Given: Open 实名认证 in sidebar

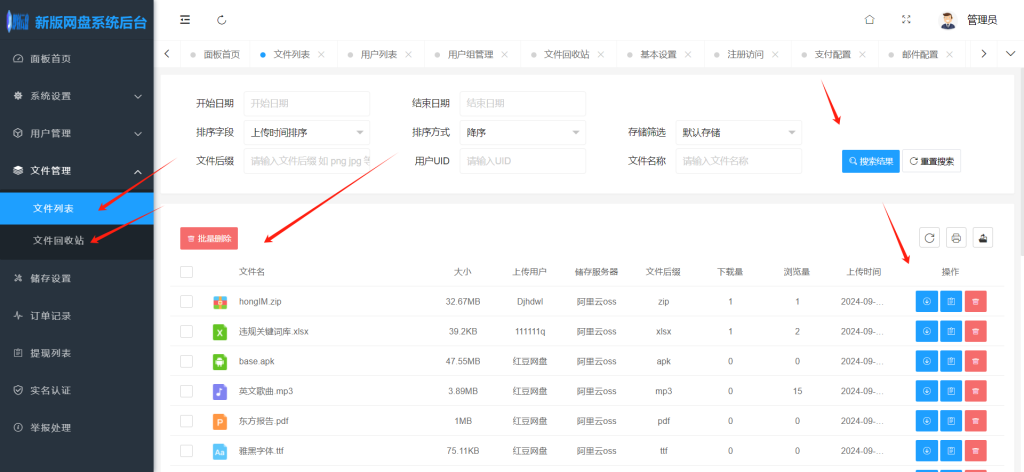Looking at the screenshot, I should pos(77,390).
